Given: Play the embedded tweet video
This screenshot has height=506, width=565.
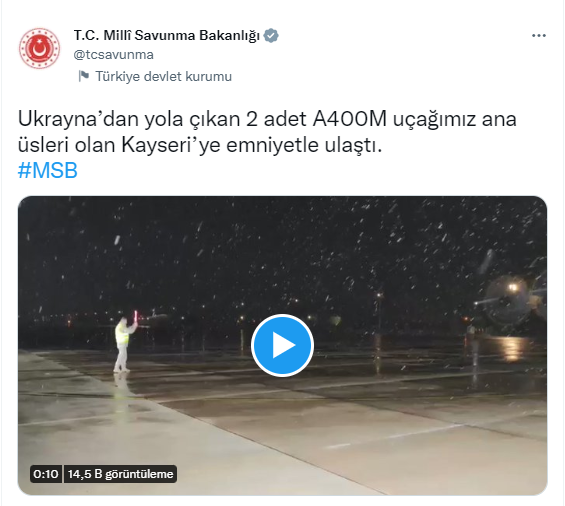Looking at the screenshot, I should coord(282,345).
